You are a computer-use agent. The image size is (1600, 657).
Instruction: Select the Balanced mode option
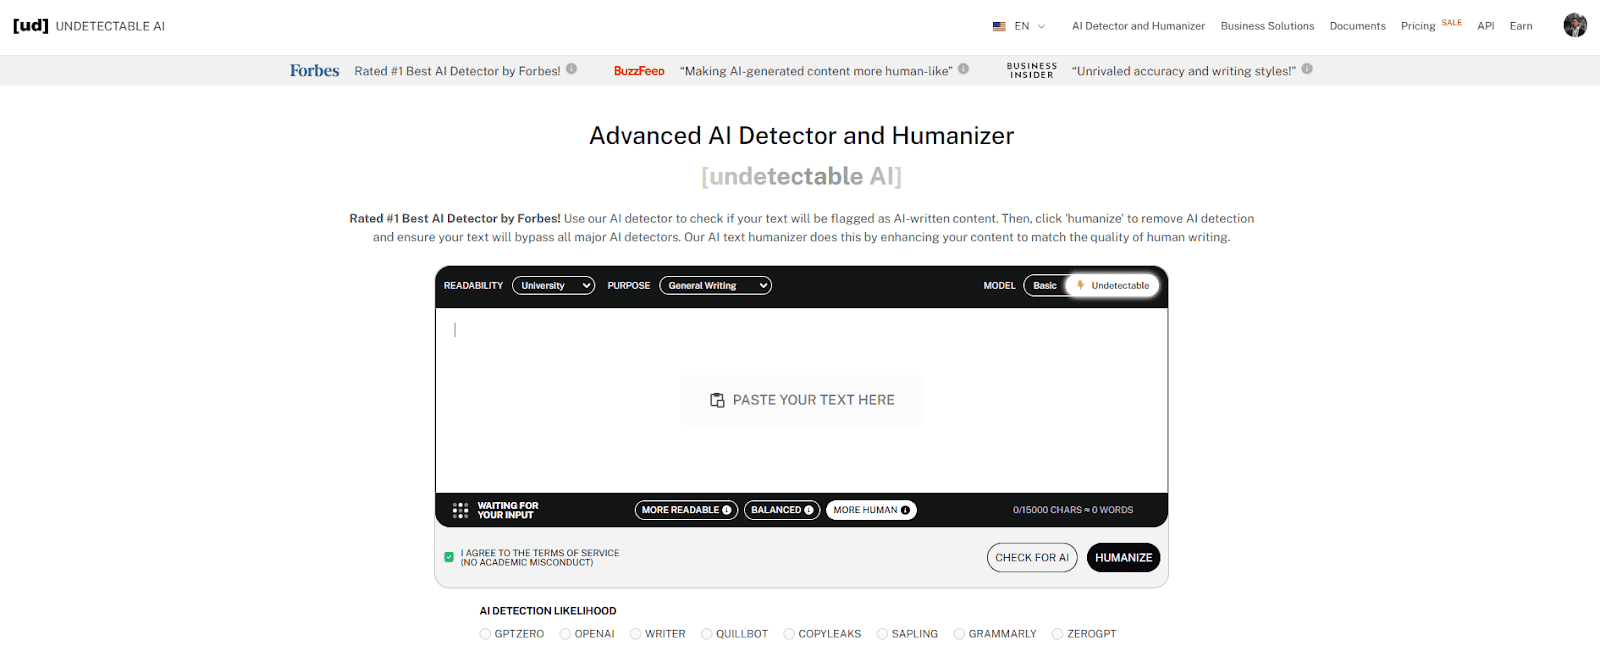tap(781, 510)
